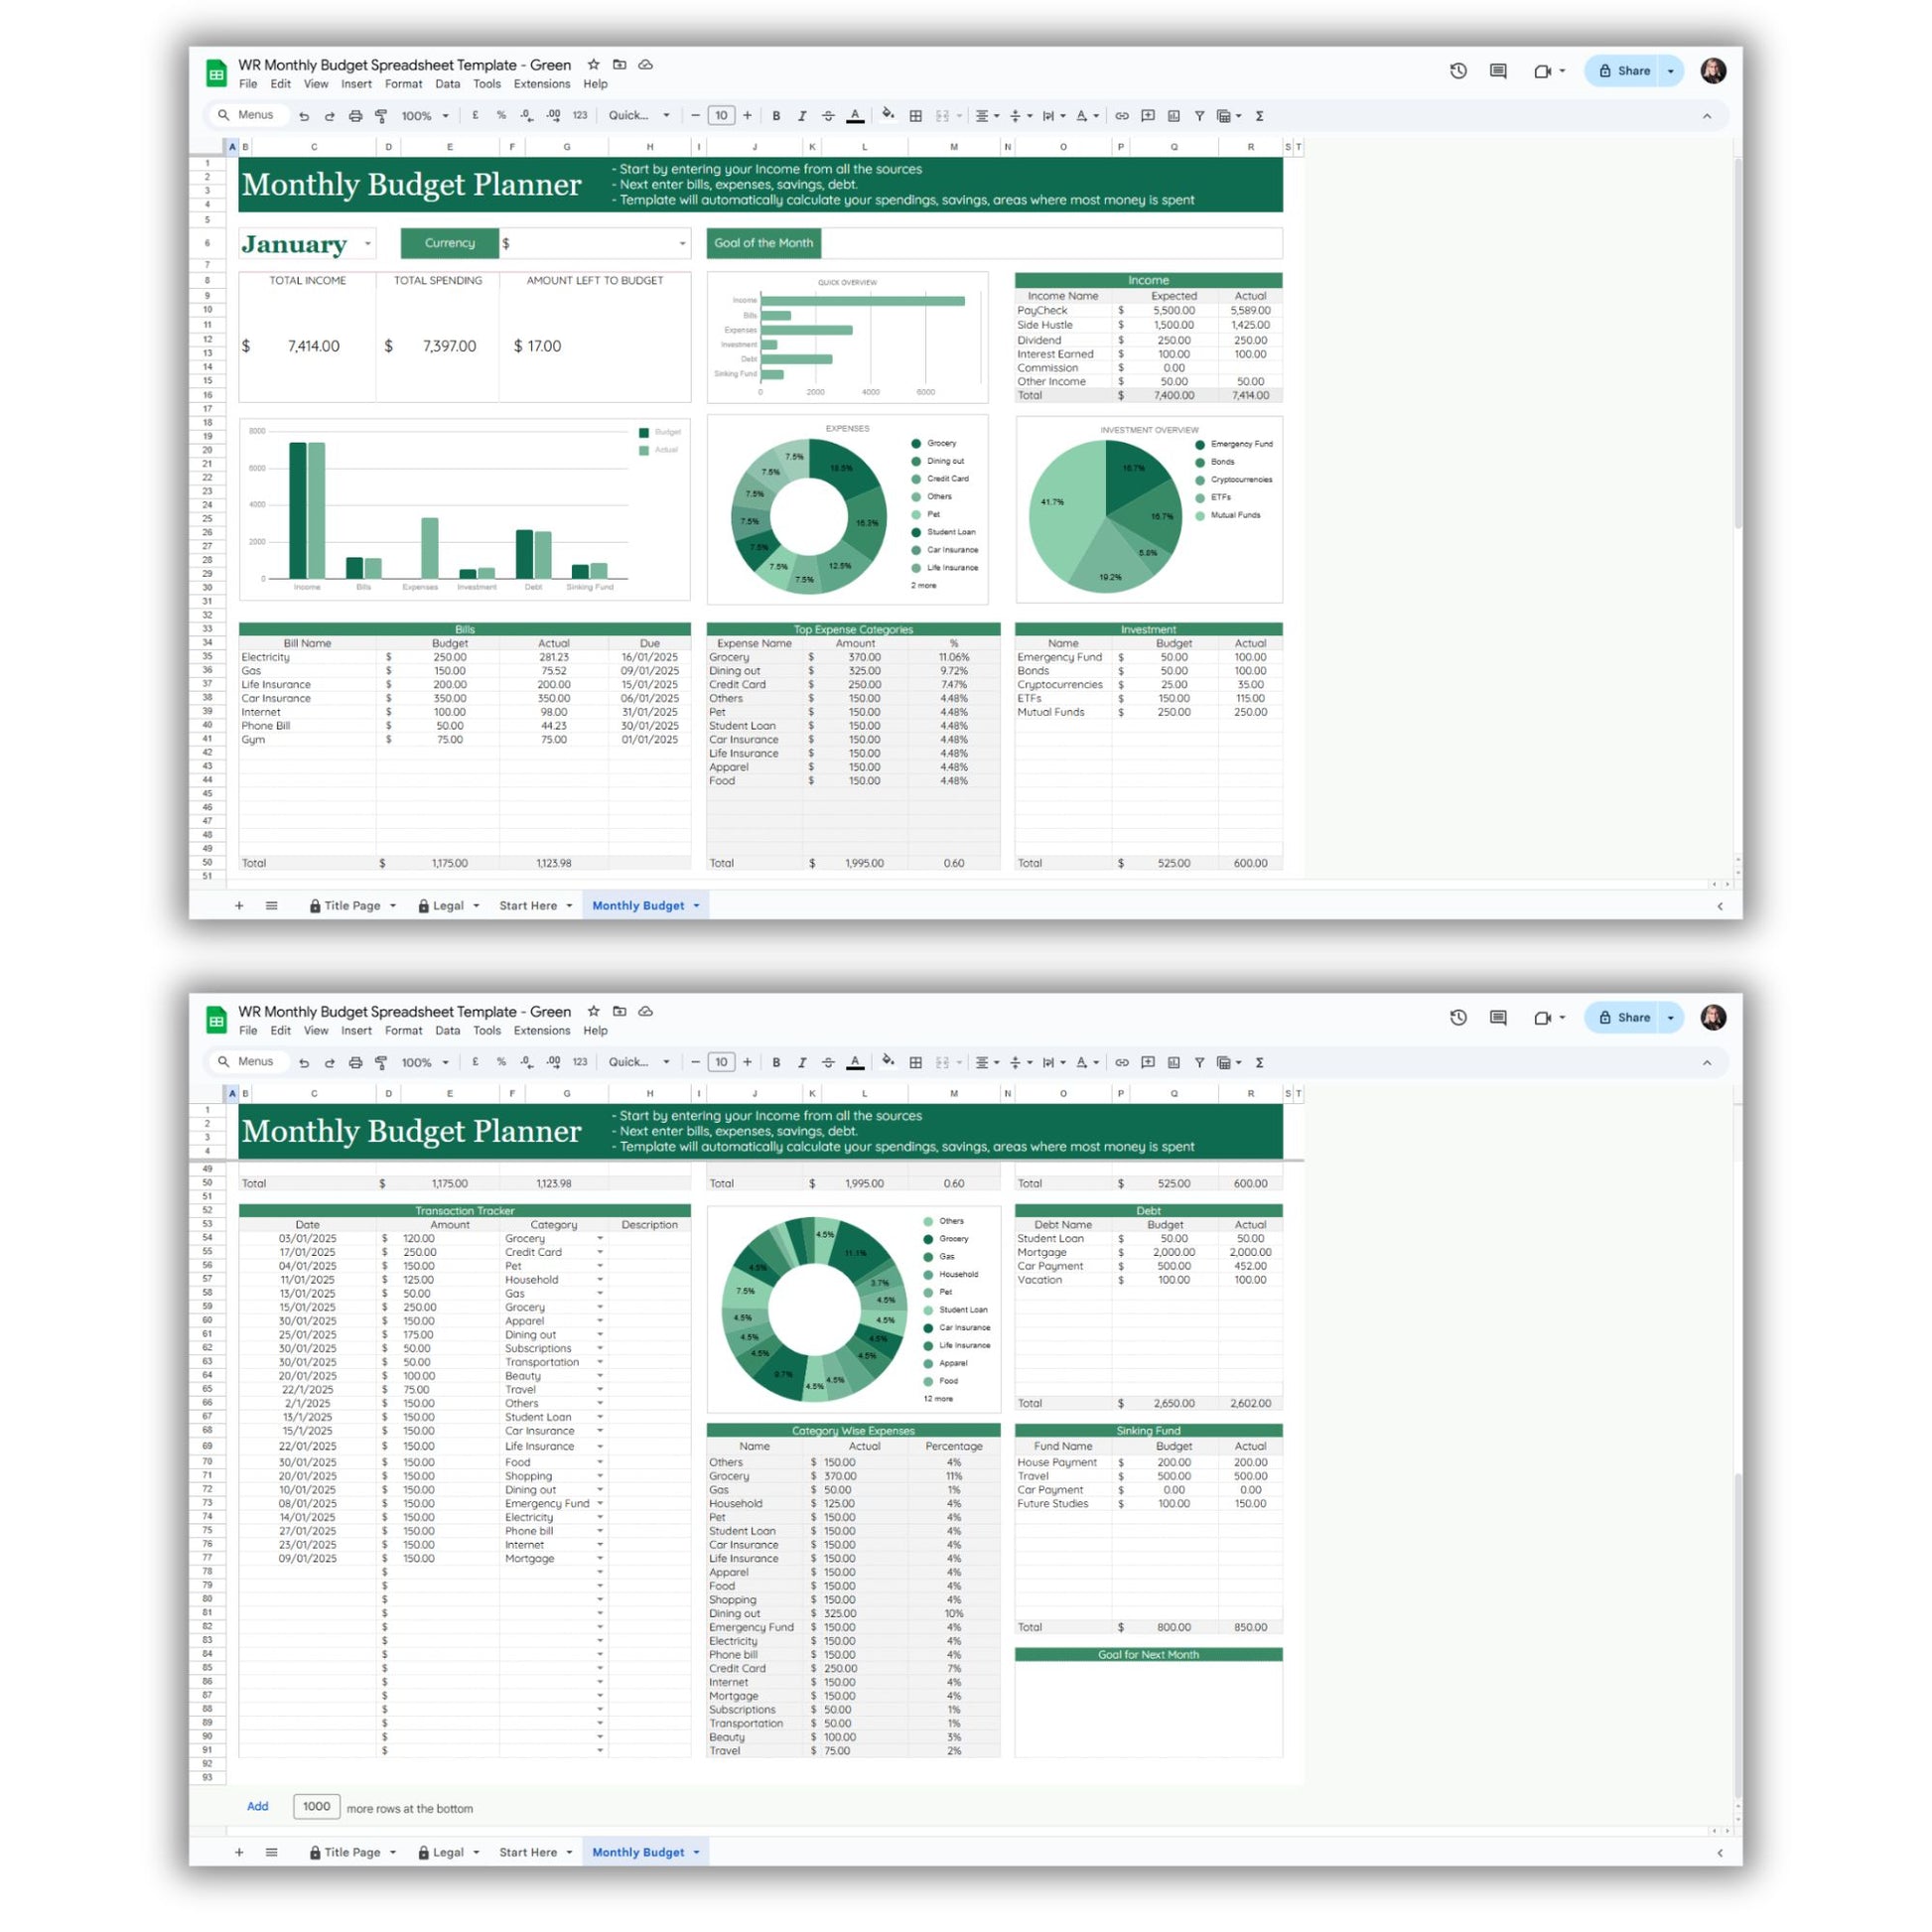The height and width of the screenshot is (1932, 1932).
Task: Open the Extensions menu in top window
Action: pos(542,84)
